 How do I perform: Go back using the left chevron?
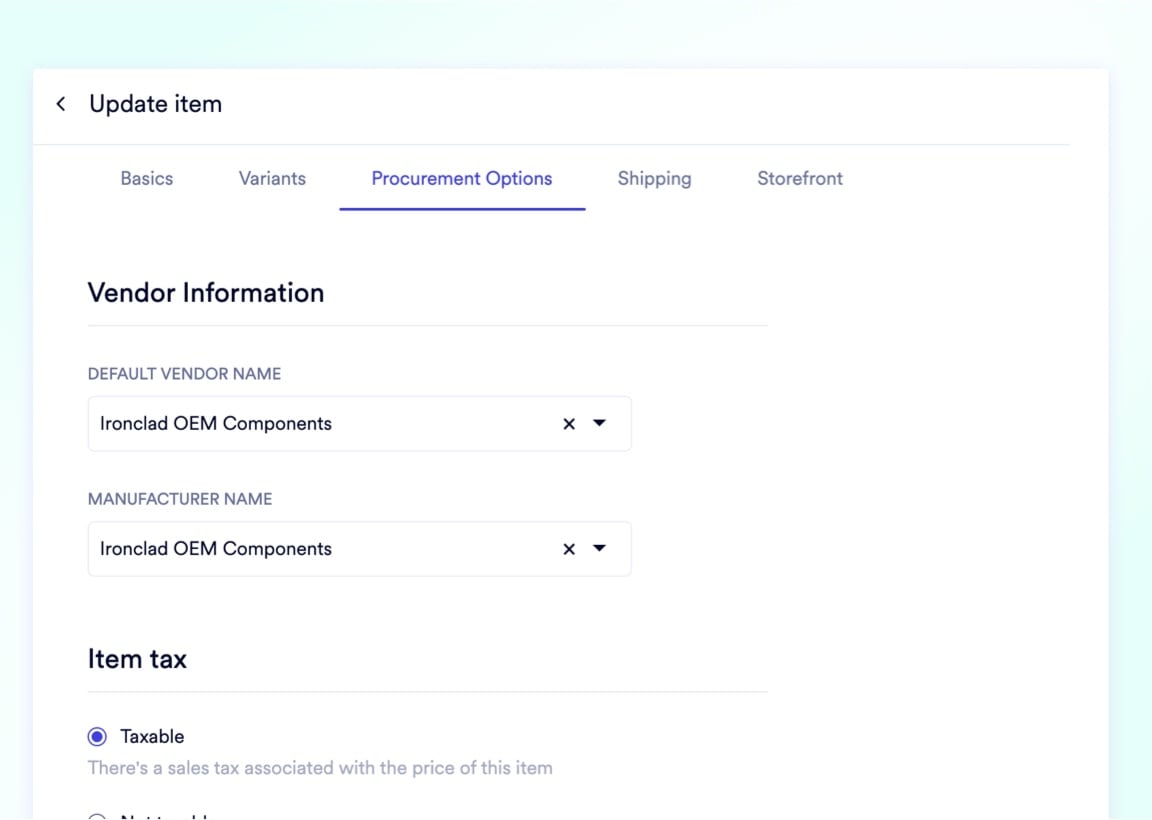pyautogui.click(x=61, y=104)
